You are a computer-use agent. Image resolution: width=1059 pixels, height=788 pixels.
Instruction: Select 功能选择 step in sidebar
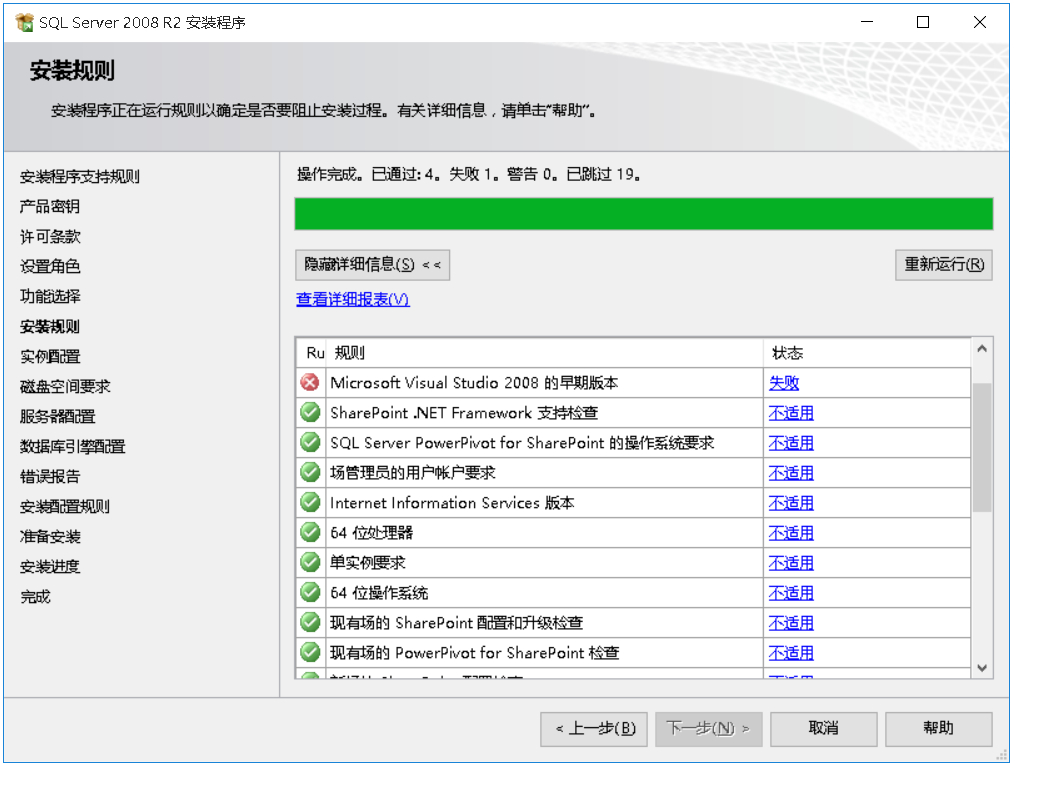pyautogui.click(x=50, y=296)
